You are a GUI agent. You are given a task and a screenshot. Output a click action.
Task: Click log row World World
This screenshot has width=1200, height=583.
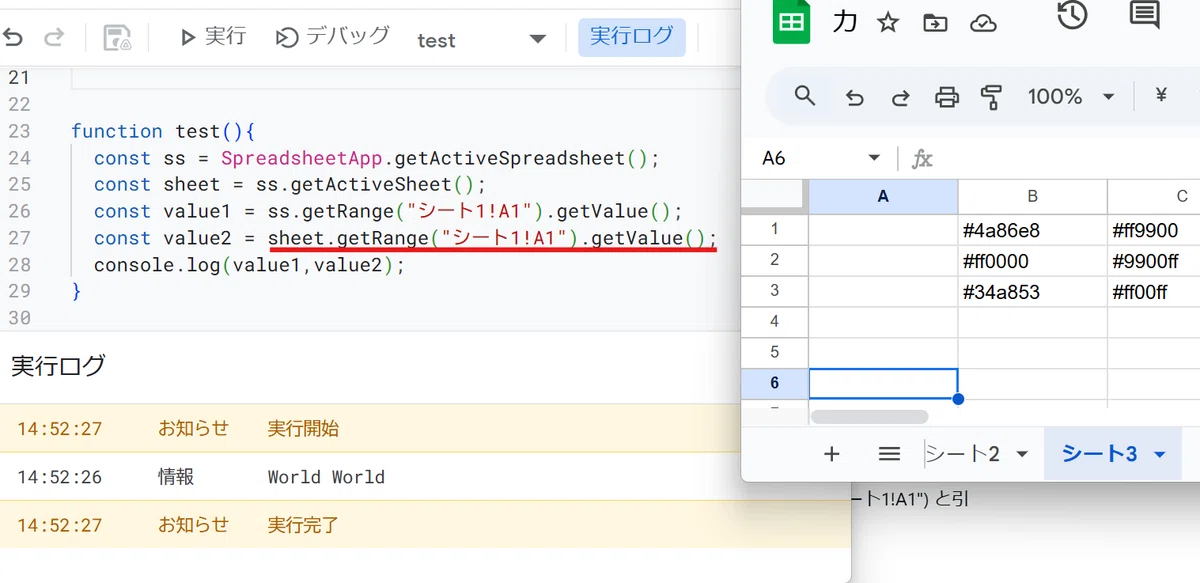click(425, 476)
